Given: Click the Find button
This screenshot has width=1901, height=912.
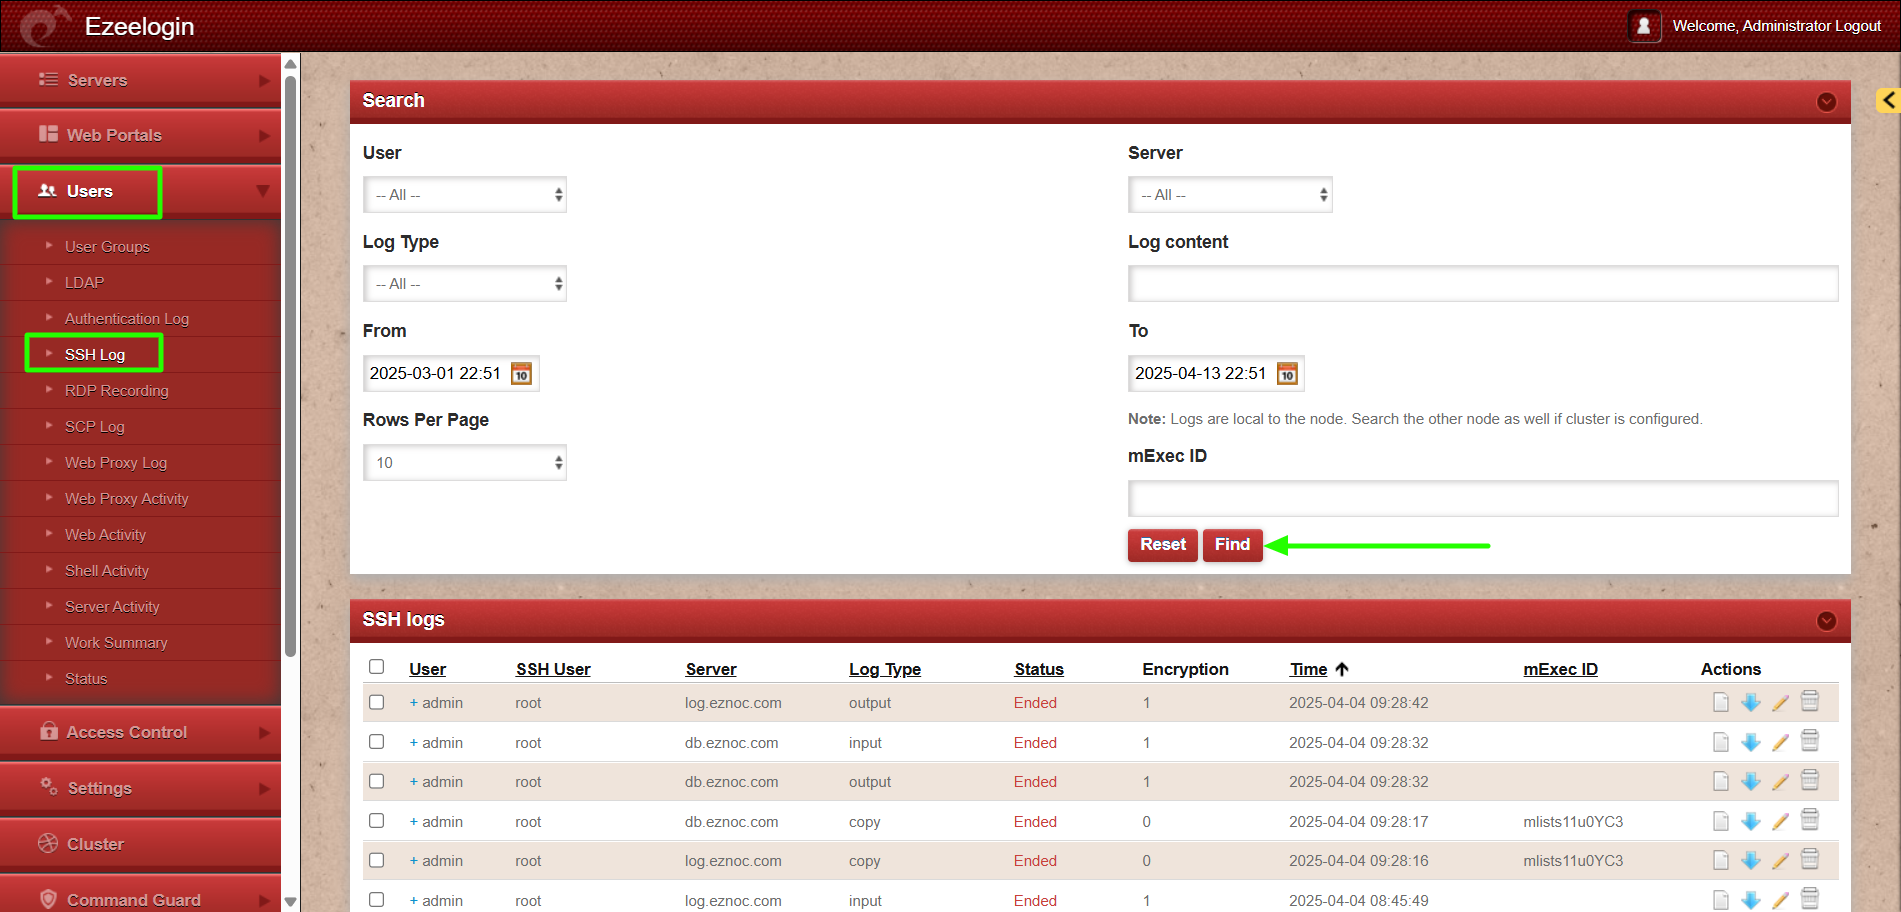Looking at the screenshot, I should [x=1232, y=545].
